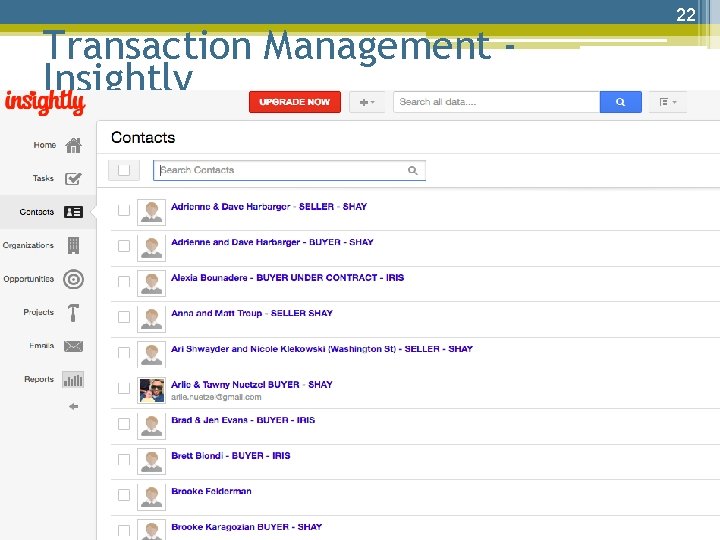The image size is (720, 540).
Task: Open Home via the house icon
Action: coord(73,146)
